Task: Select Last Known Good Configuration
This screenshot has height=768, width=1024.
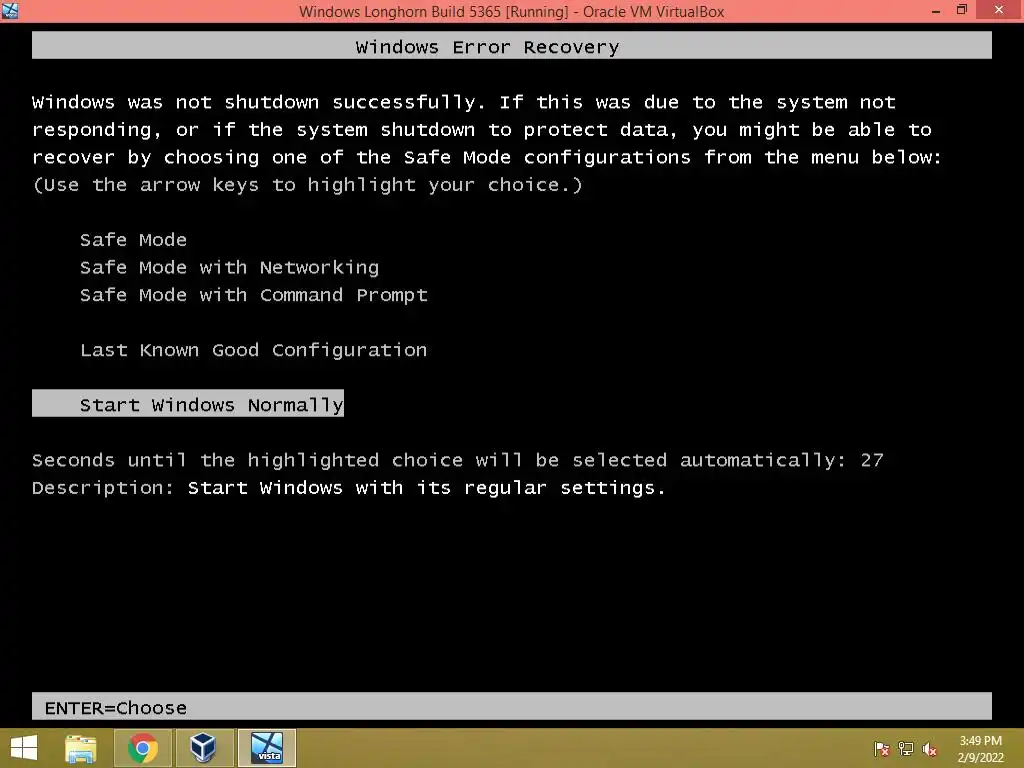Action: (x=253, y=350)
